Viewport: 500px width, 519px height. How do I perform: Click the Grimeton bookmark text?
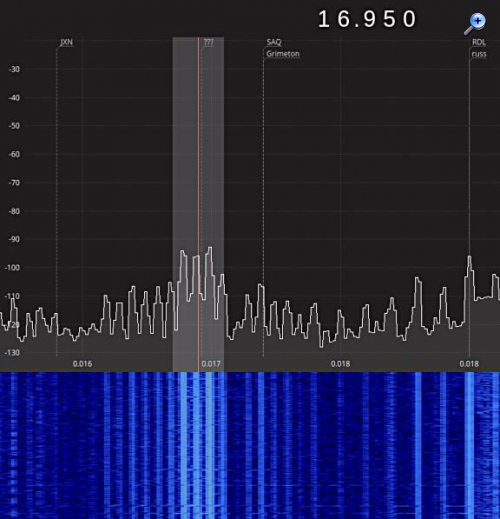pos(283,54)
